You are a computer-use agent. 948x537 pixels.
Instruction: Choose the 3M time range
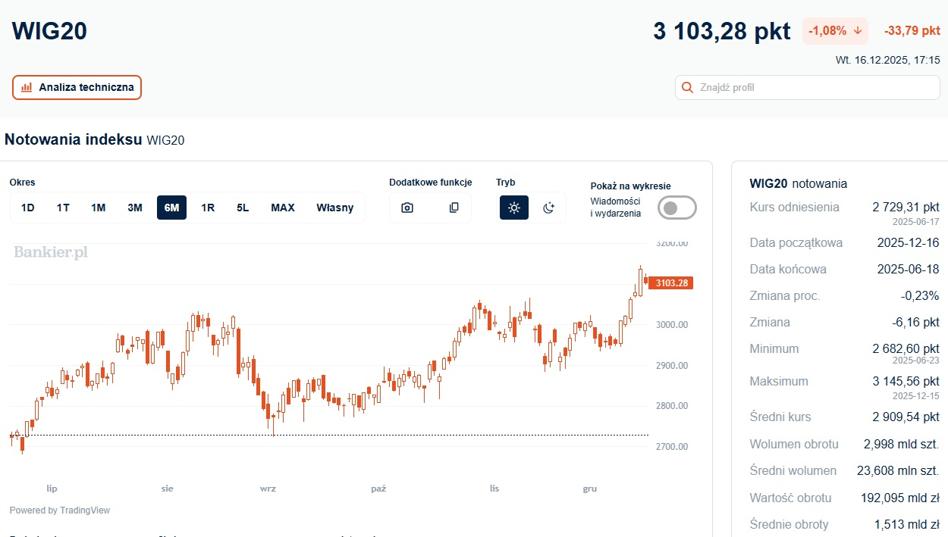point(135,207)
